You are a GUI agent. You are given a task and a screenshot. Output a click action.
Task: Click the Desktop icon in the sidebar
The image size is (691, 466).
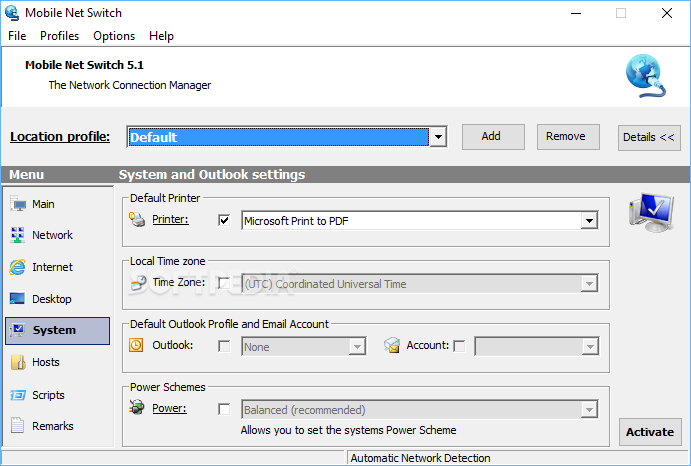(18, 299)
